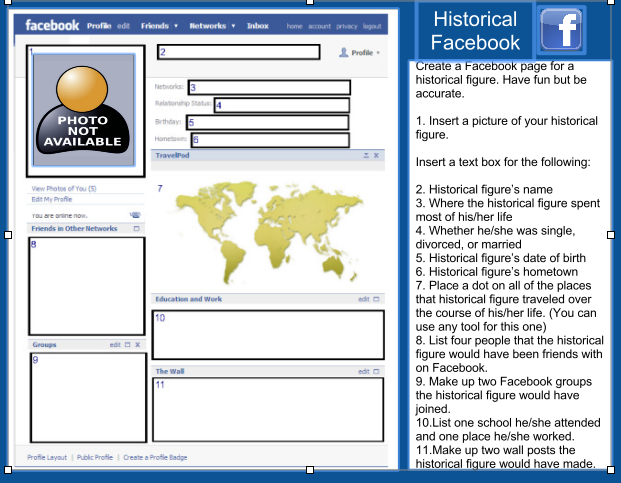
Task: Click name text box numbered 2
Action: pos(239,52)
